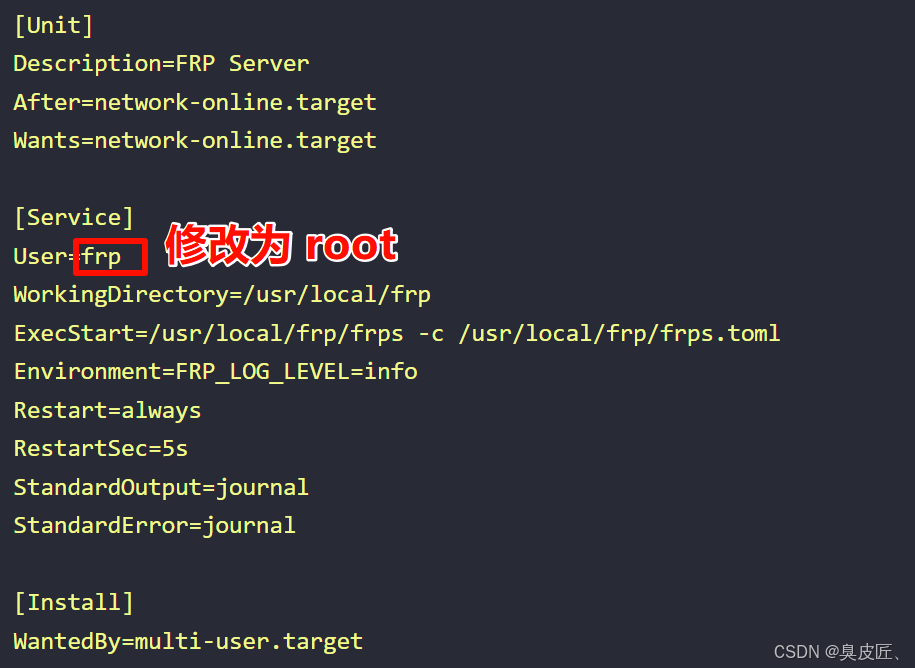This screenshot has width=915, height=668.
Task: Click the CSDN @臭皮匠 watermark
Action: (838, 652)
